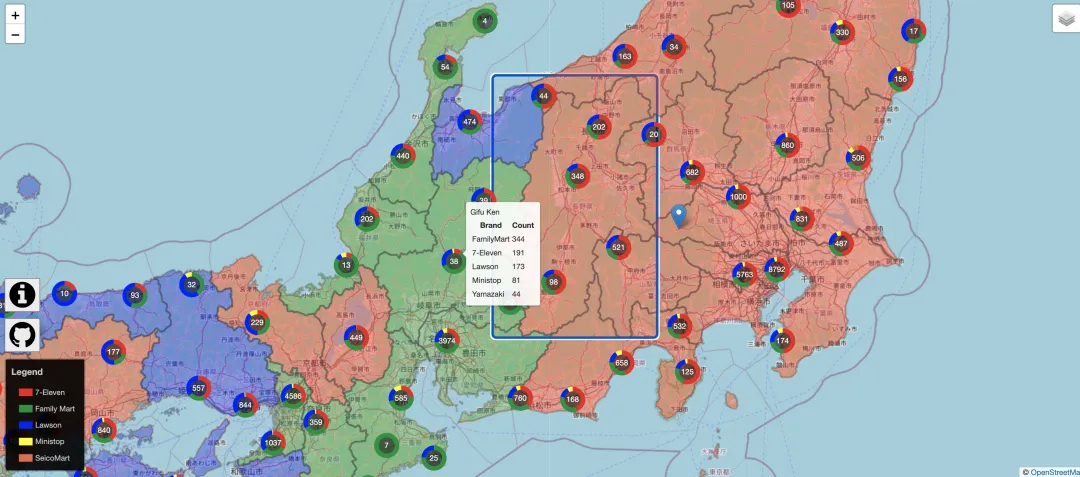Click the cluster marker labeled 8792

tap(776, 268)
